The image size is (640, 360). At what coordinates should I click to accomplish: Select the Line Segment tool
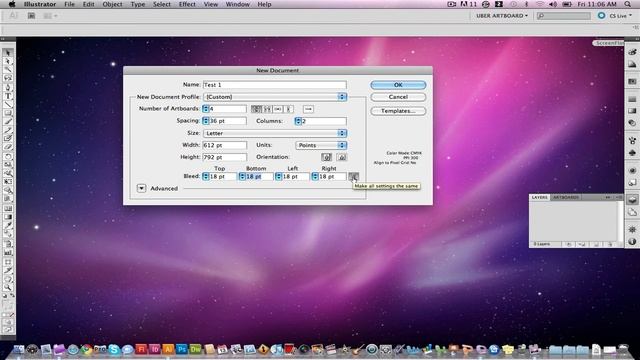pyautogui.click(x=8, y=104)
